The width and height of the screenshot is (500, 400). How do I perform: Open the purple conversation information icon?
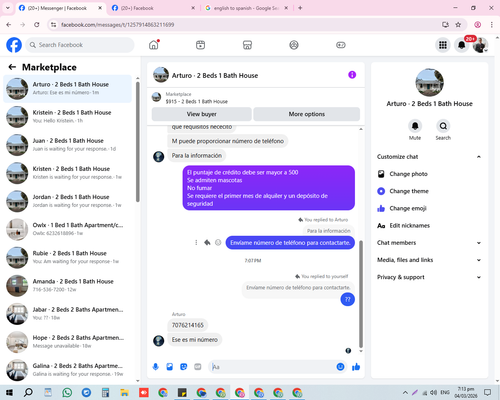pyautogui.click(x=352, y=75)
